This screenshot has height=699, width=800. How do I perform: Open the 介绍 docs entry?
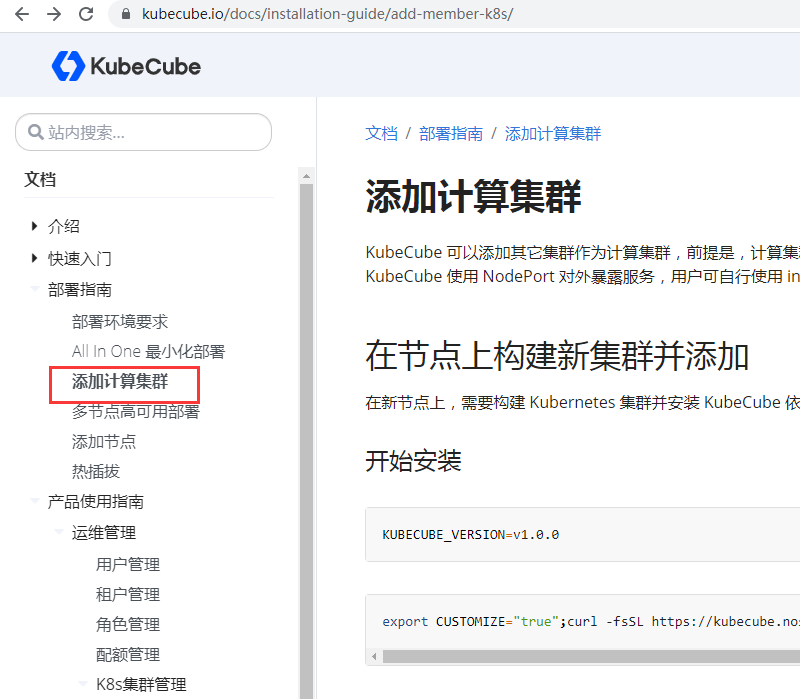click(64, 227)
